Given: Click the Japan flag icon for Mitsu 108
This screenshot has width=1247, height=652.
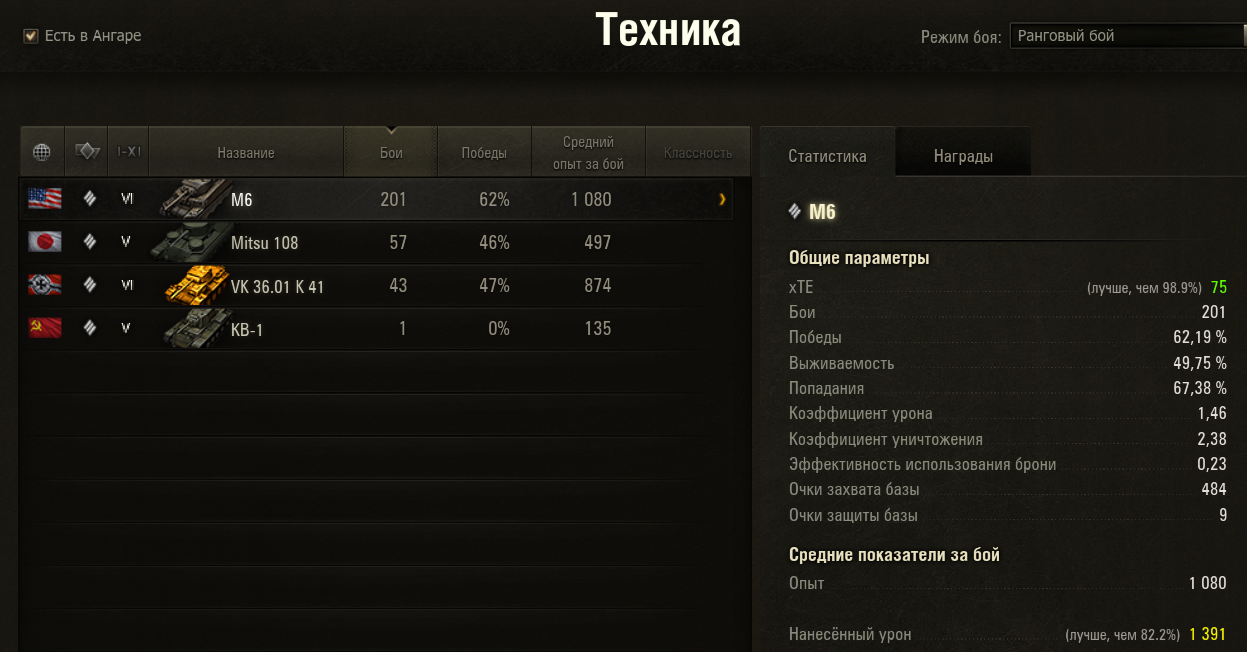Looking at the screenshot, I should 45,242.
